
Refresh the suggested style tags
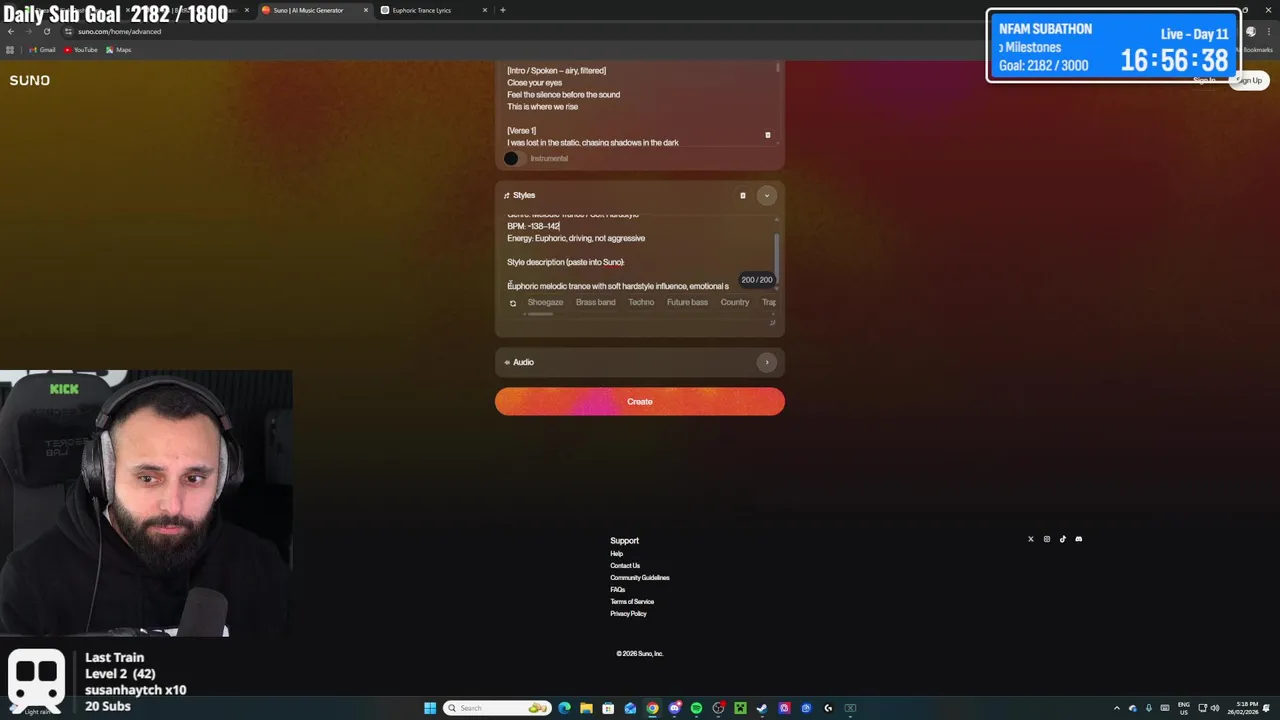513,303
